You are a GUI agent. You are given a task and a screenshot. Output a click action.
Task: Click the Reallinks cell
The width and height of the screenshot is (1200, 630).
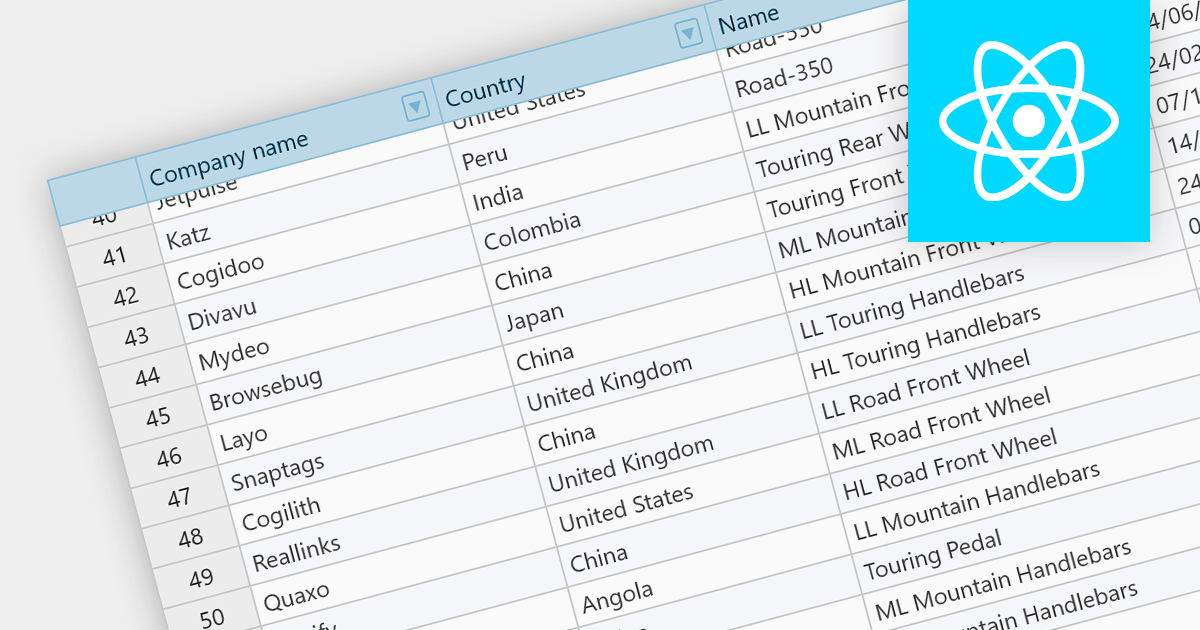click(296, 553)
